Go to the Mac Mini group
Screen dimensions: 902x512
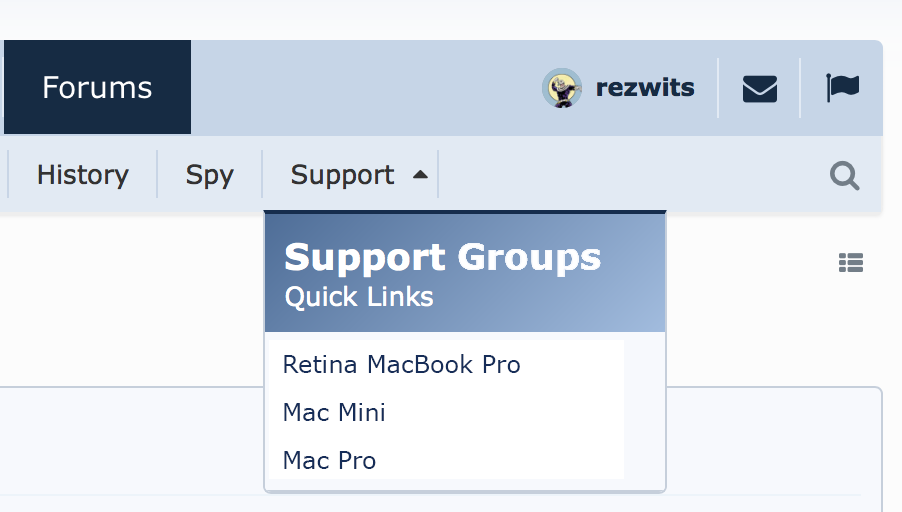click(x=334, y=412)
